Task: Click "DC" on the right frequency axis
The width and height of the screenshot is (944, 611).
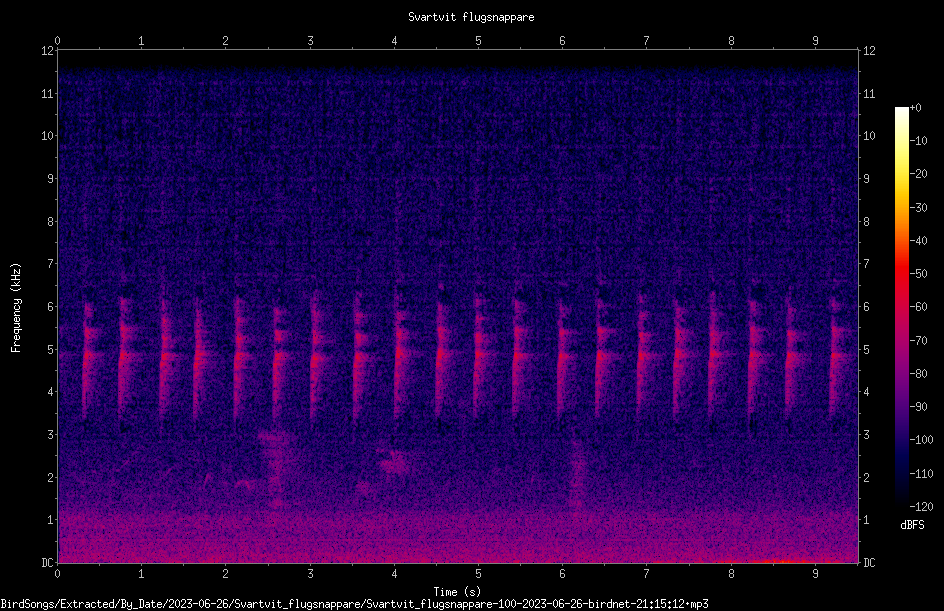Action: coord(869,563)
